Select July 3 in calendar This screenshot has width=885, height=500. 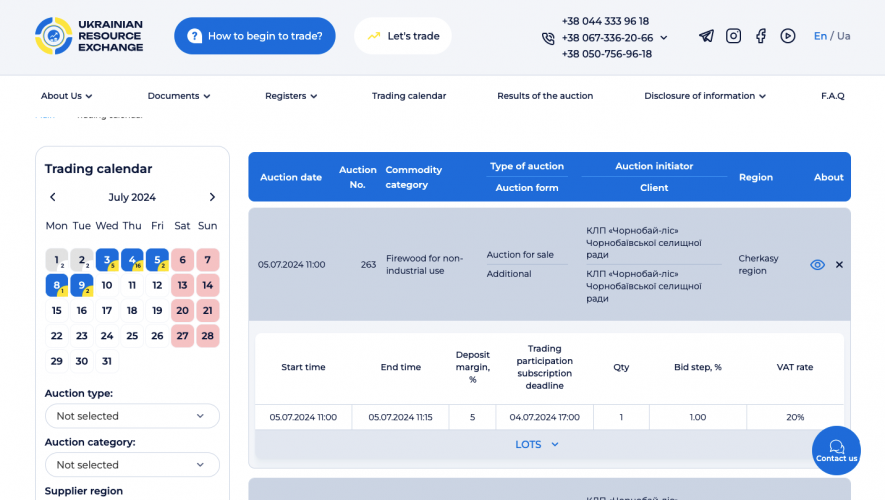107,260
